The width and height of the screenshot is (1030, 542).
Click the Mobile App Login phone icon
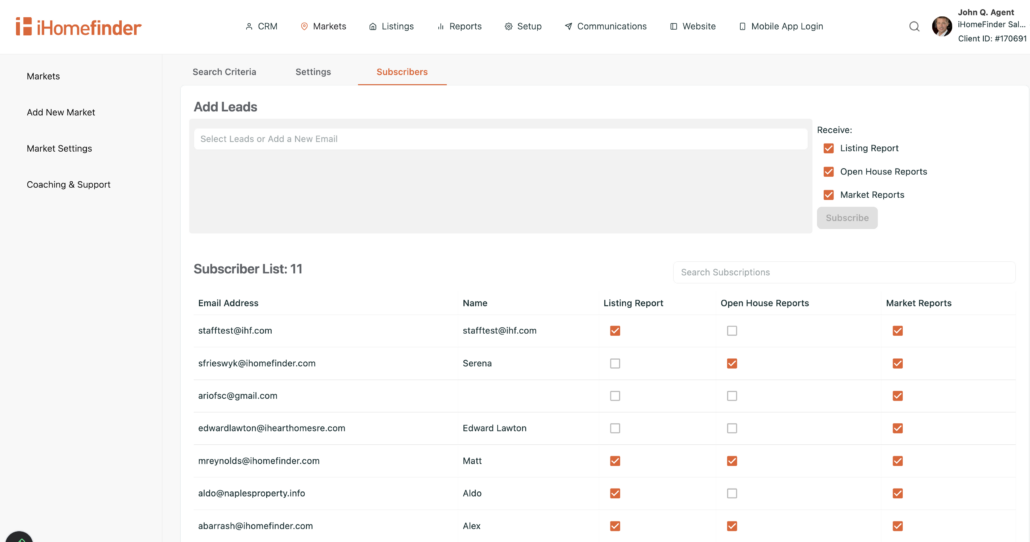coord(742,26)
